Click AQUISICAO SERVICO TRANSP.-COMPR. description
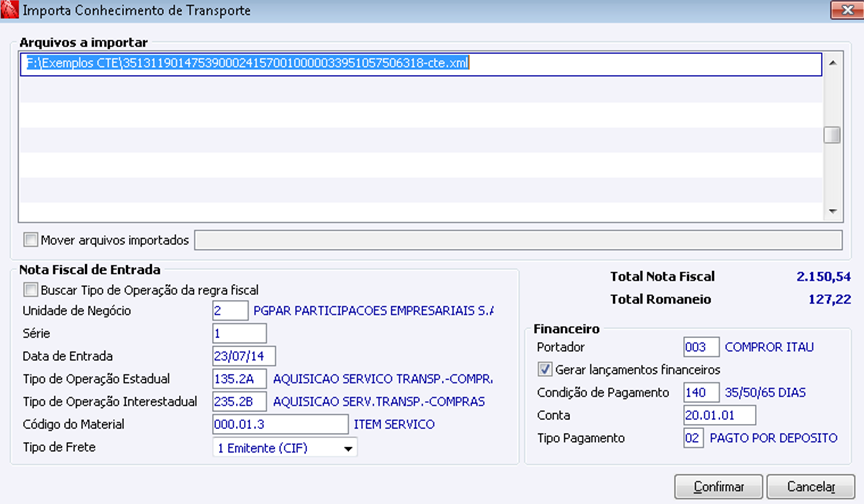Image resolution: width=864 pixels, height=504 pixels. tap(383, 379)
